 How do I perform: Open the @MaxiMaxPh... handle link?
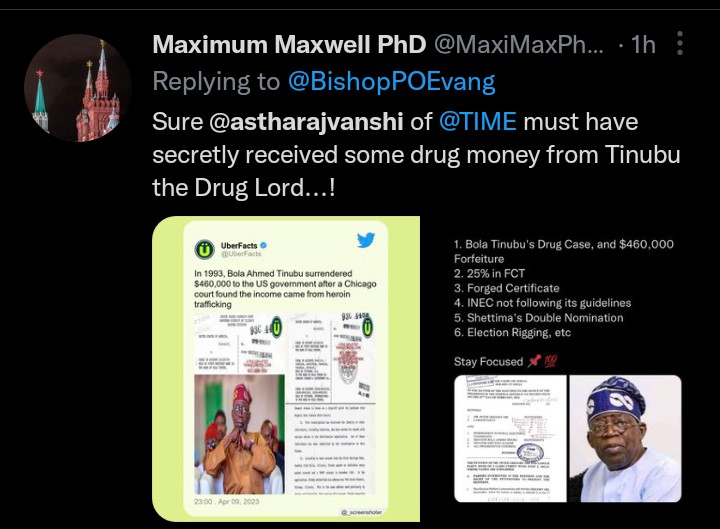coord(519,45)
